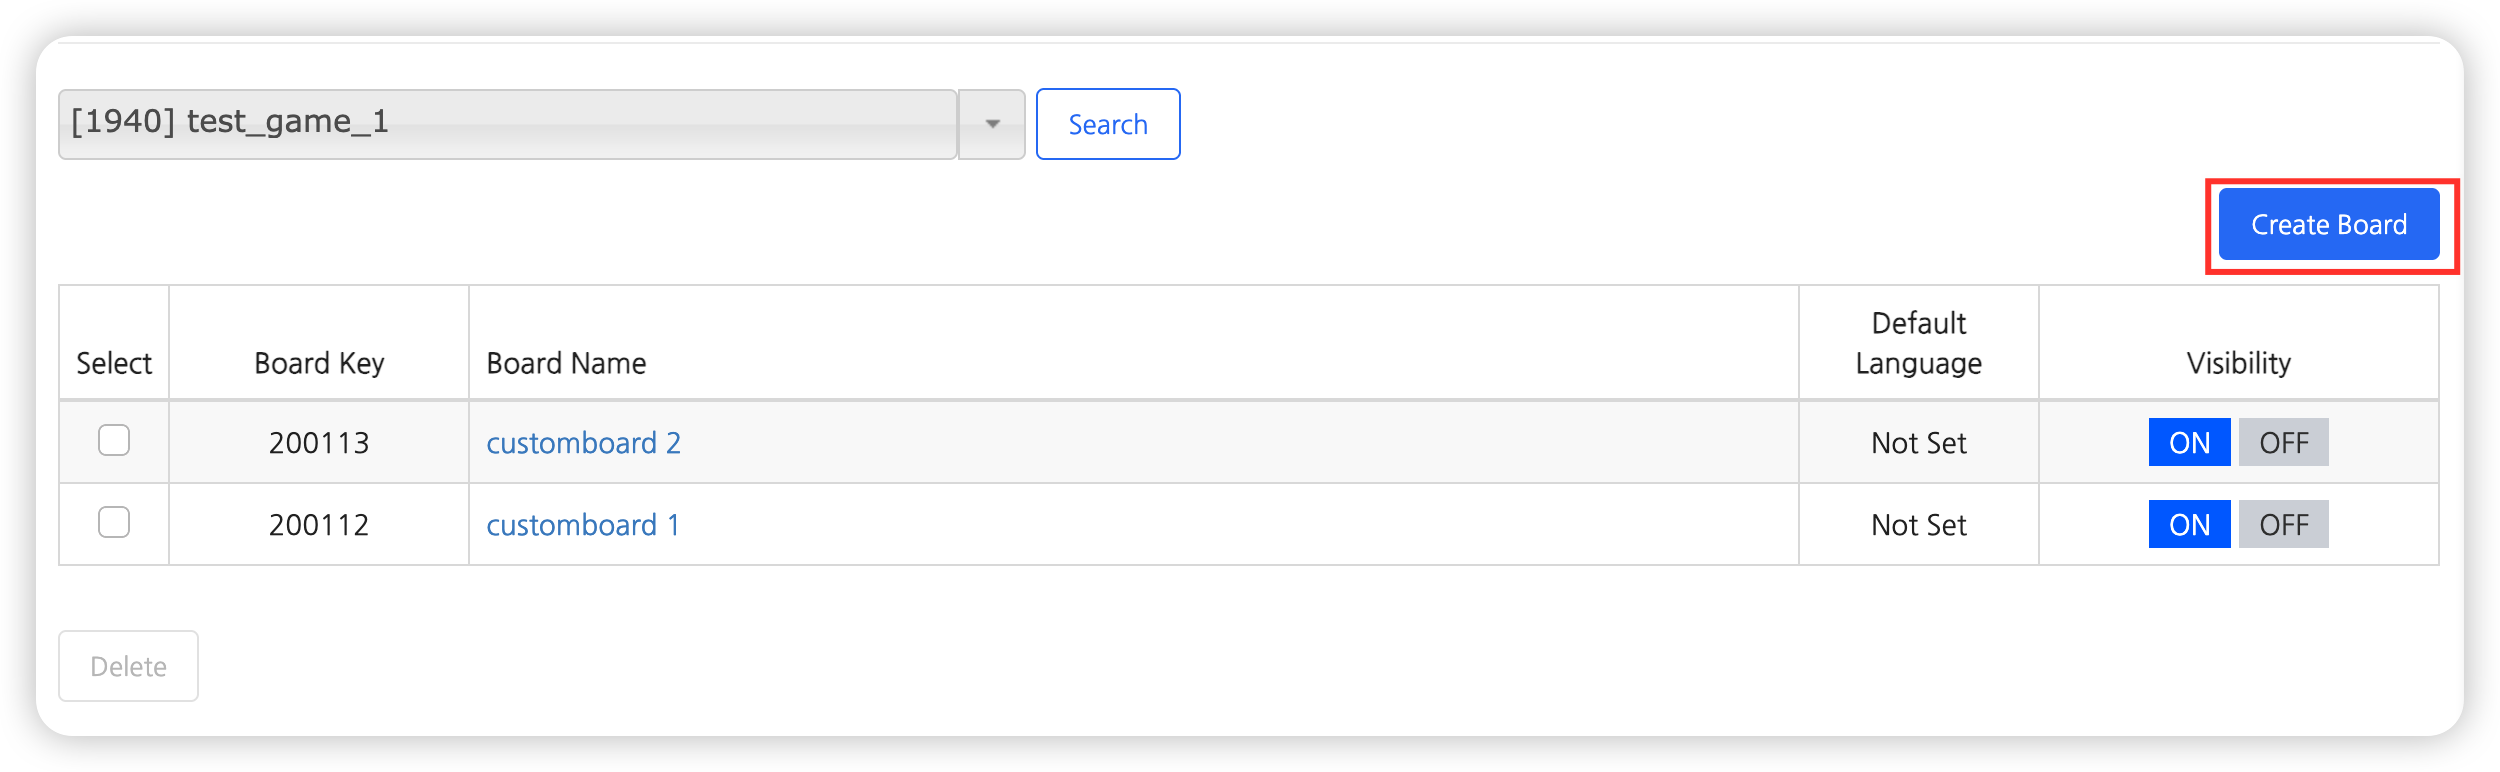Click the game selector dropdown arrow
The image size is (2500, 772).
pos(992,124)
